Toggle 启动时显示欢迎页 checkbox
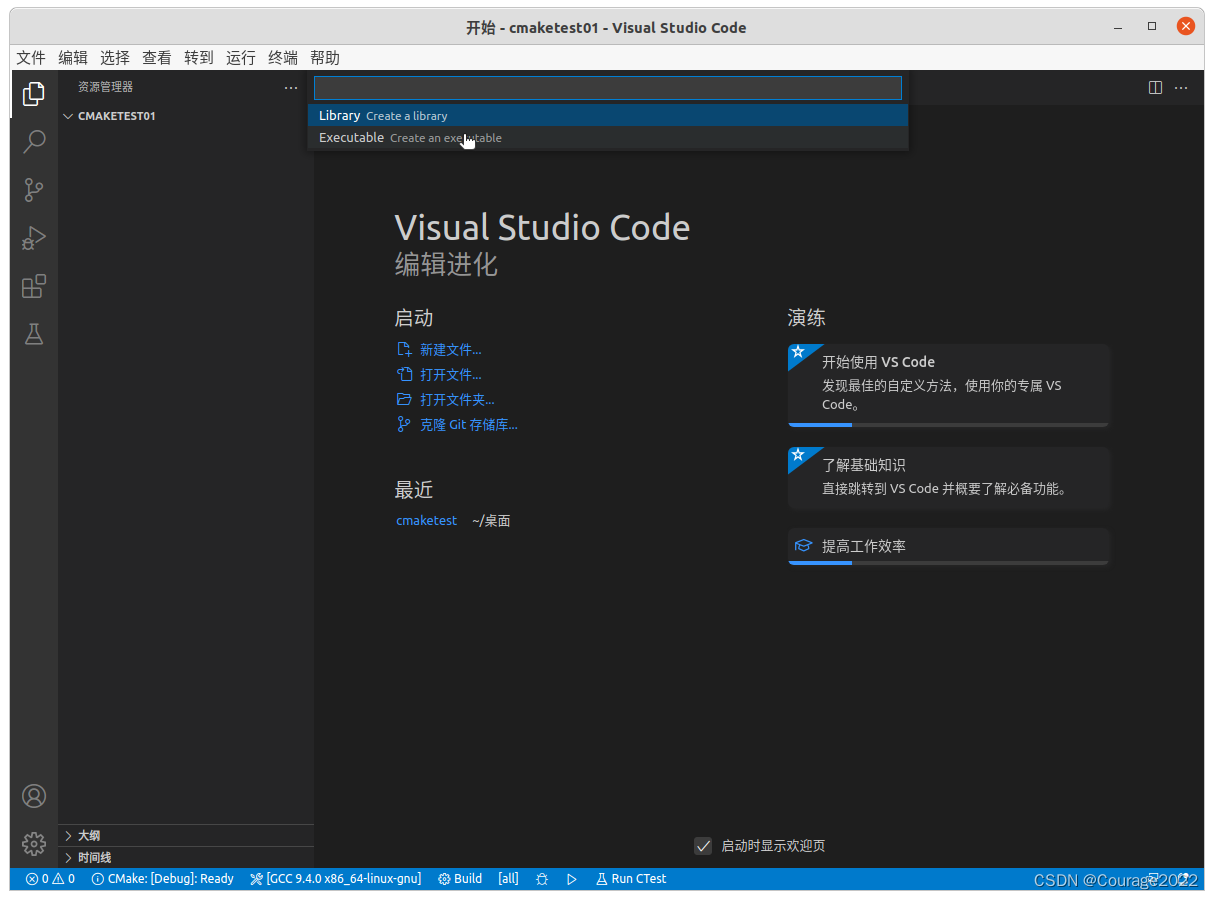The image size is (1214, 900). 703,846
